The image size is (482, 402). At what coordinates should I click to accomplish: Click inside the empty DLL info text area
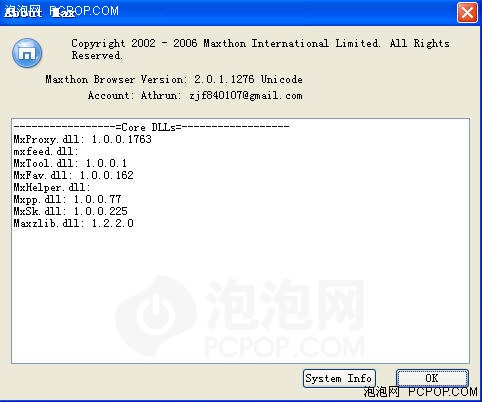click(240, 293)
